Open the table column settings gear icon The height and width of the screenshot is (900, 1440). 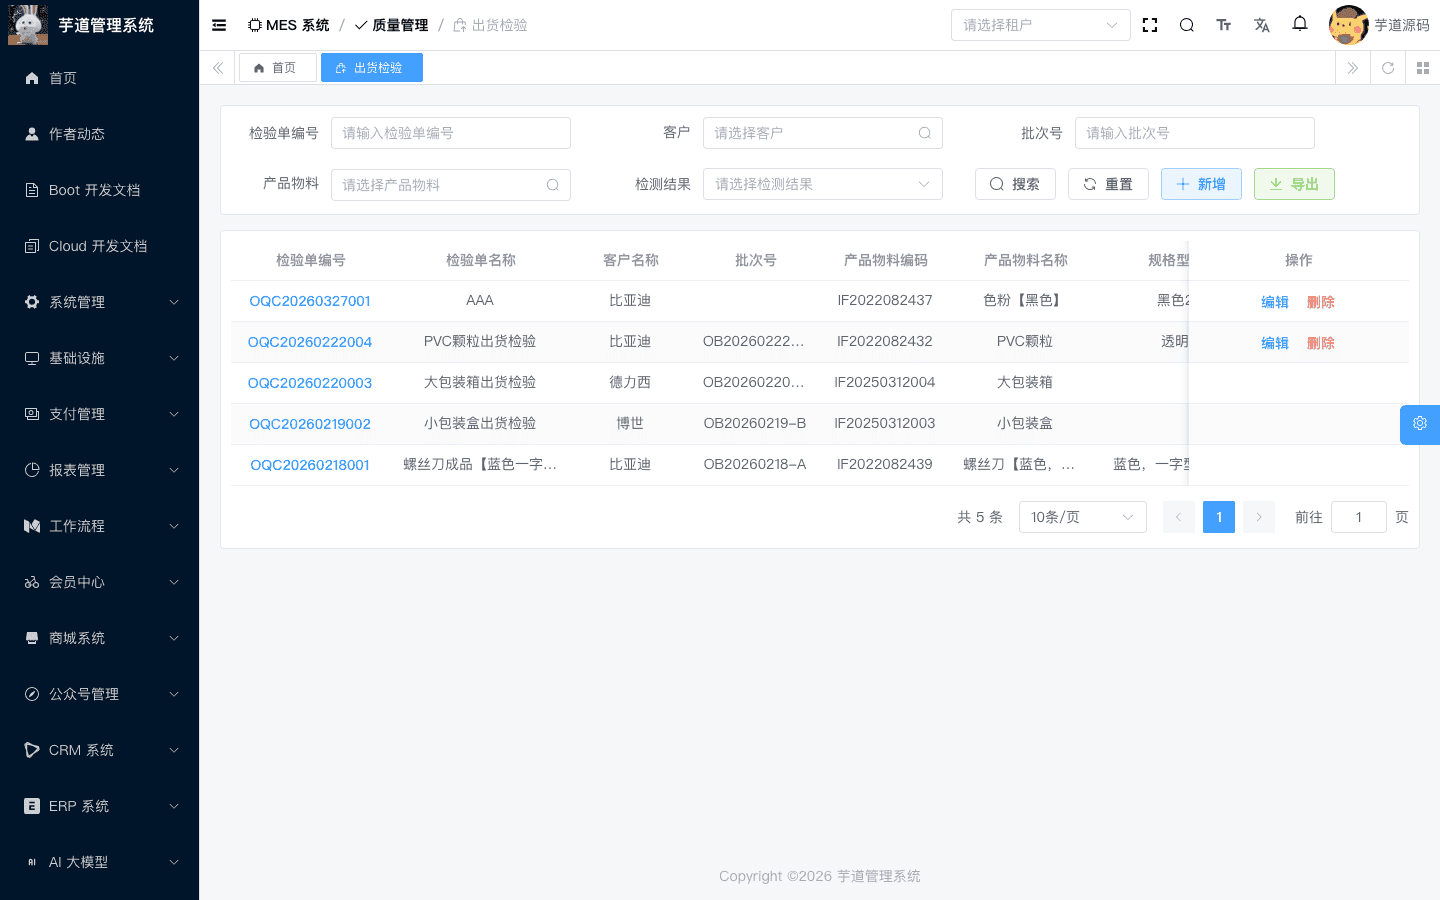1420,424
